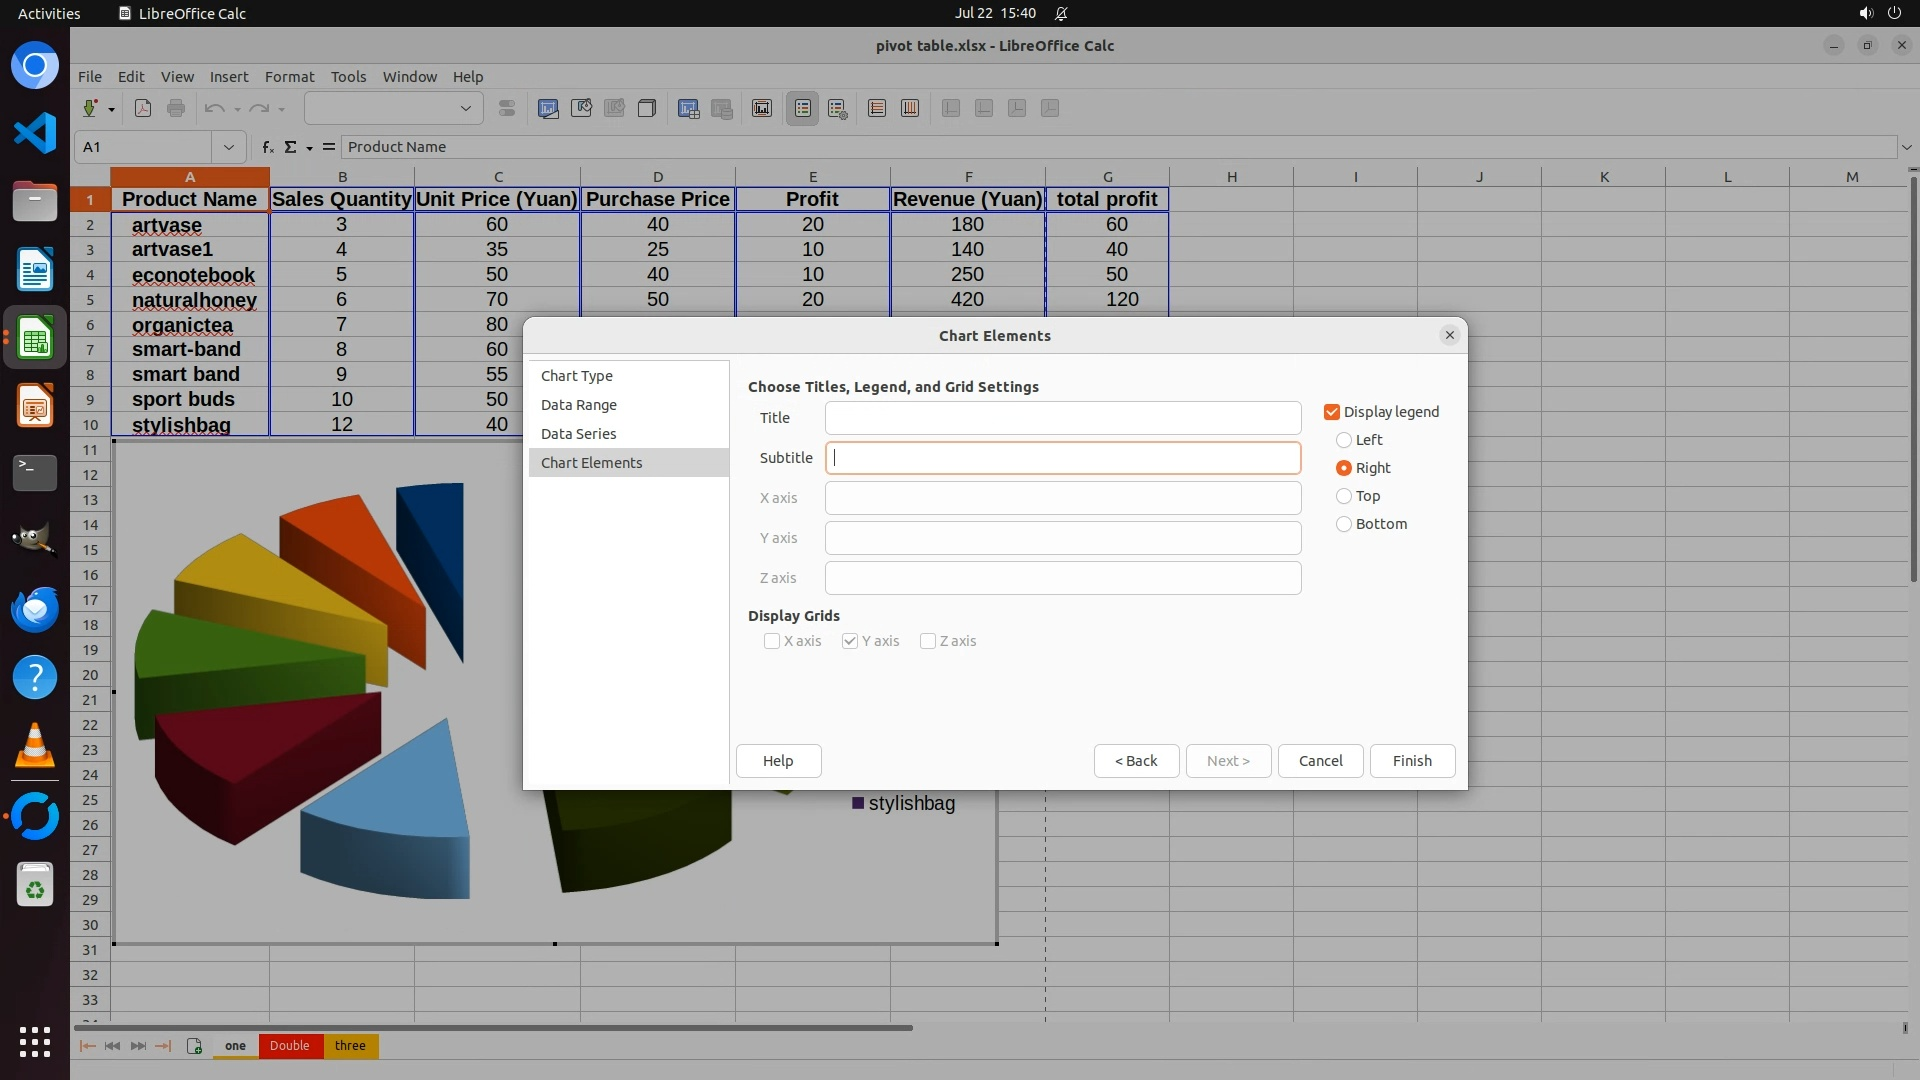Toggle the Legend On/Off toolbar icon
This screenshot has height=1080, width=1920.
803,108
